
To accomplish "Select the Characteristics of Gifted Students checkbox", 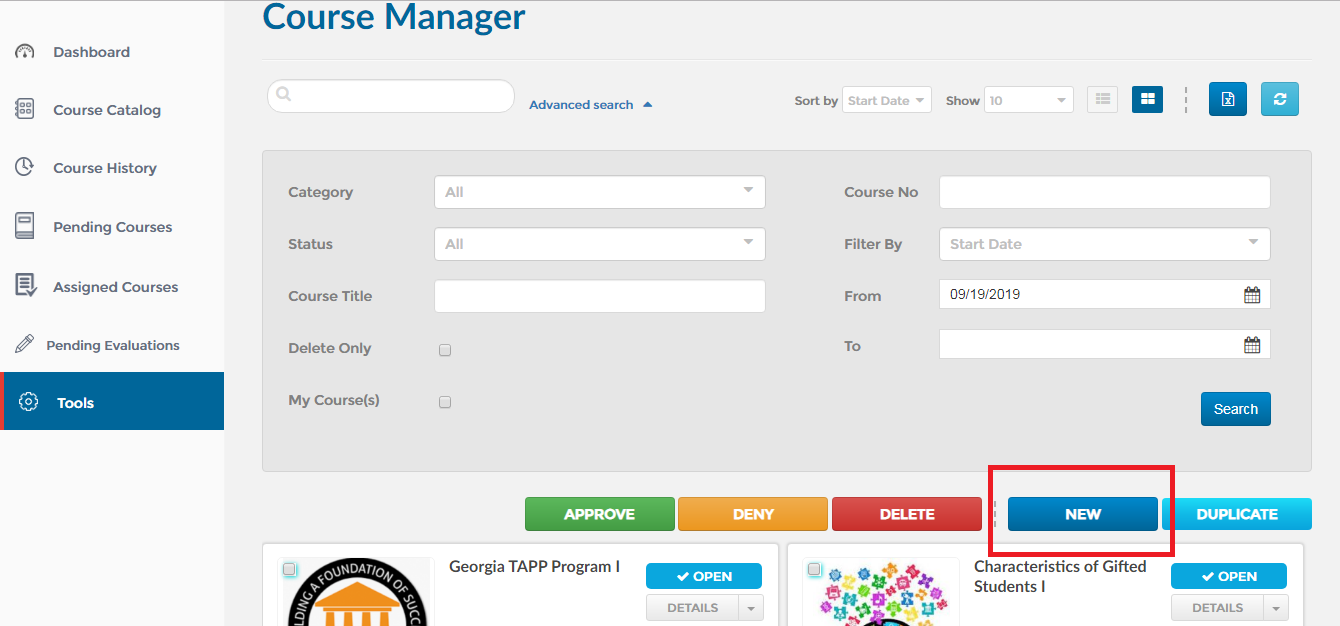I will [814, 569].
